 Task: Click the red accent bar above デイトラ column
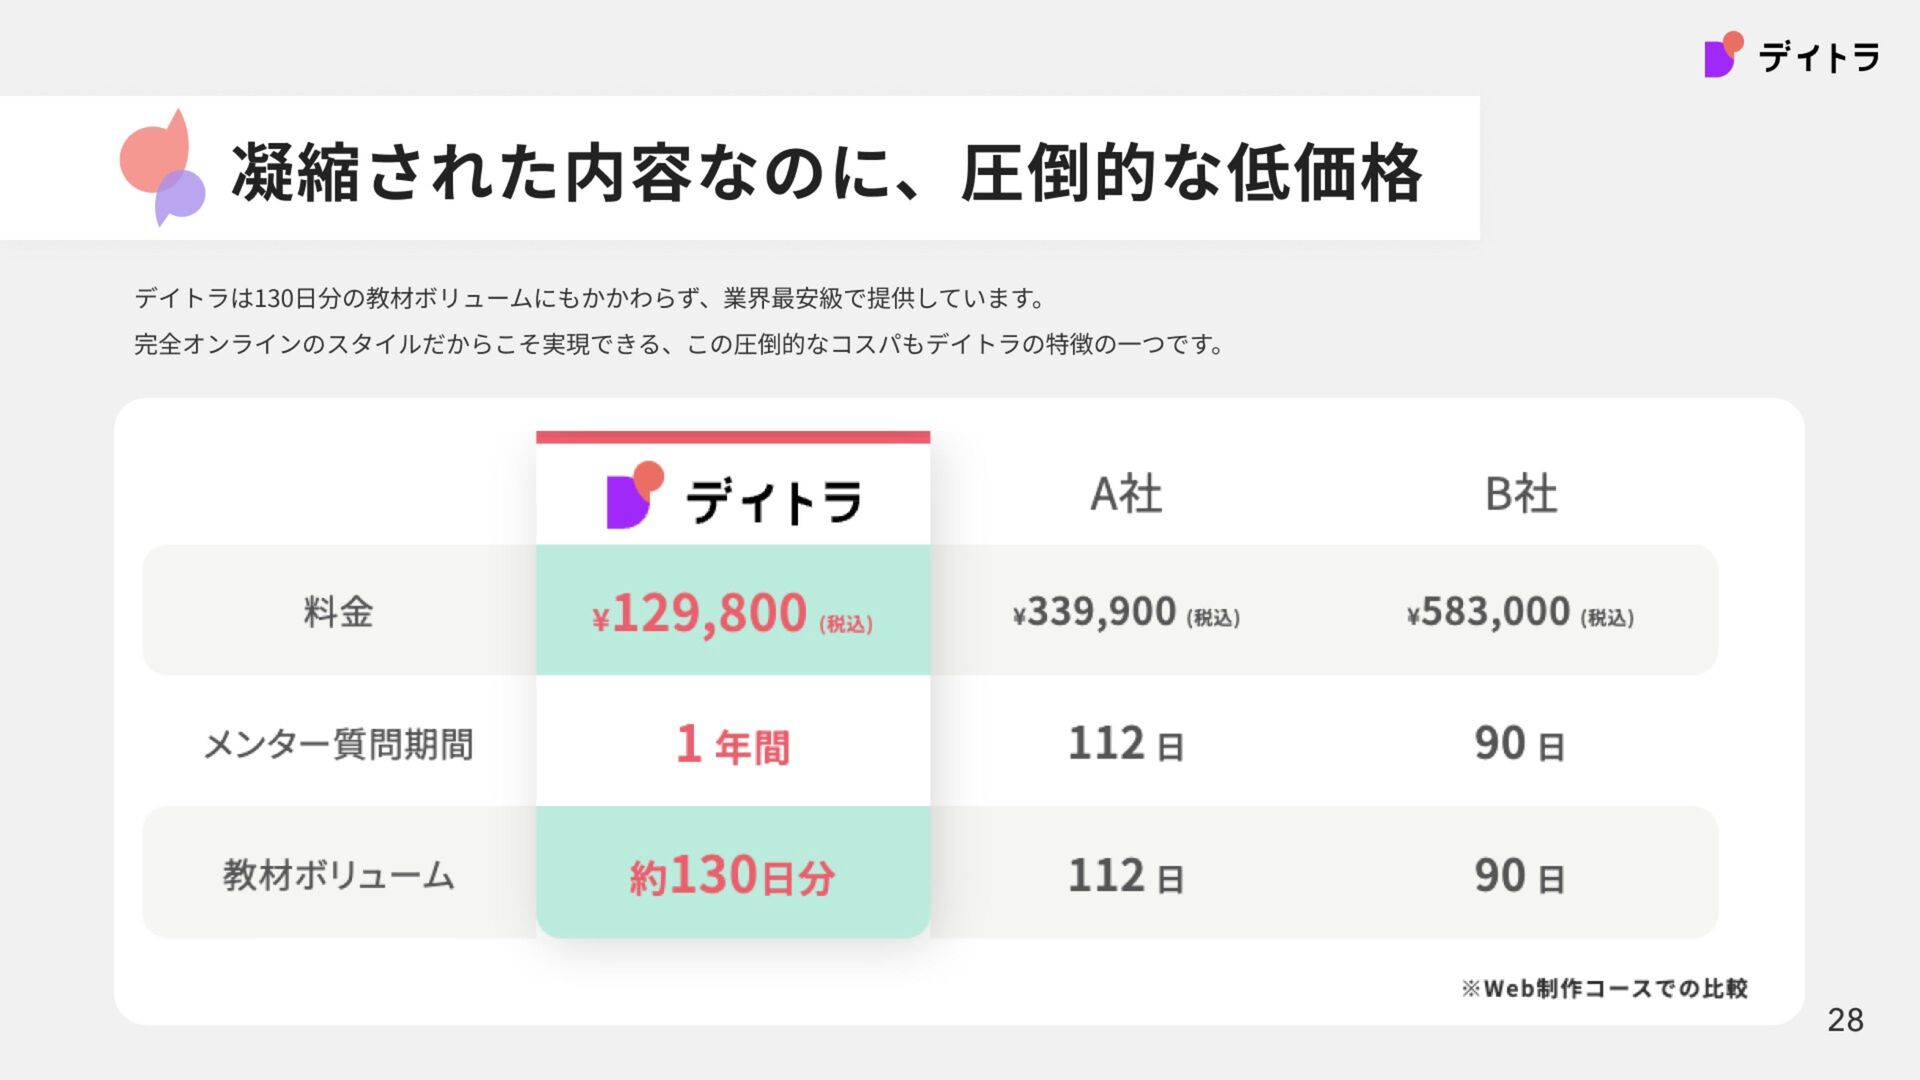(733, 437)
